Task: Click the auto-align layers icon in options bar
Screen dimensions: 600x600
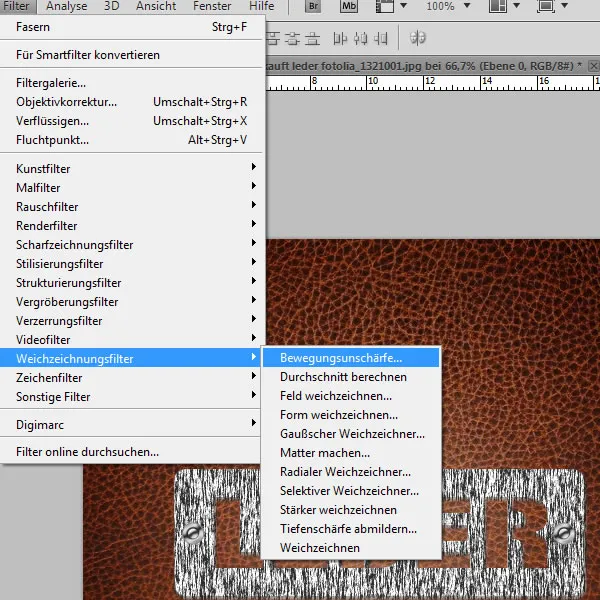Action: click(418, 39)
